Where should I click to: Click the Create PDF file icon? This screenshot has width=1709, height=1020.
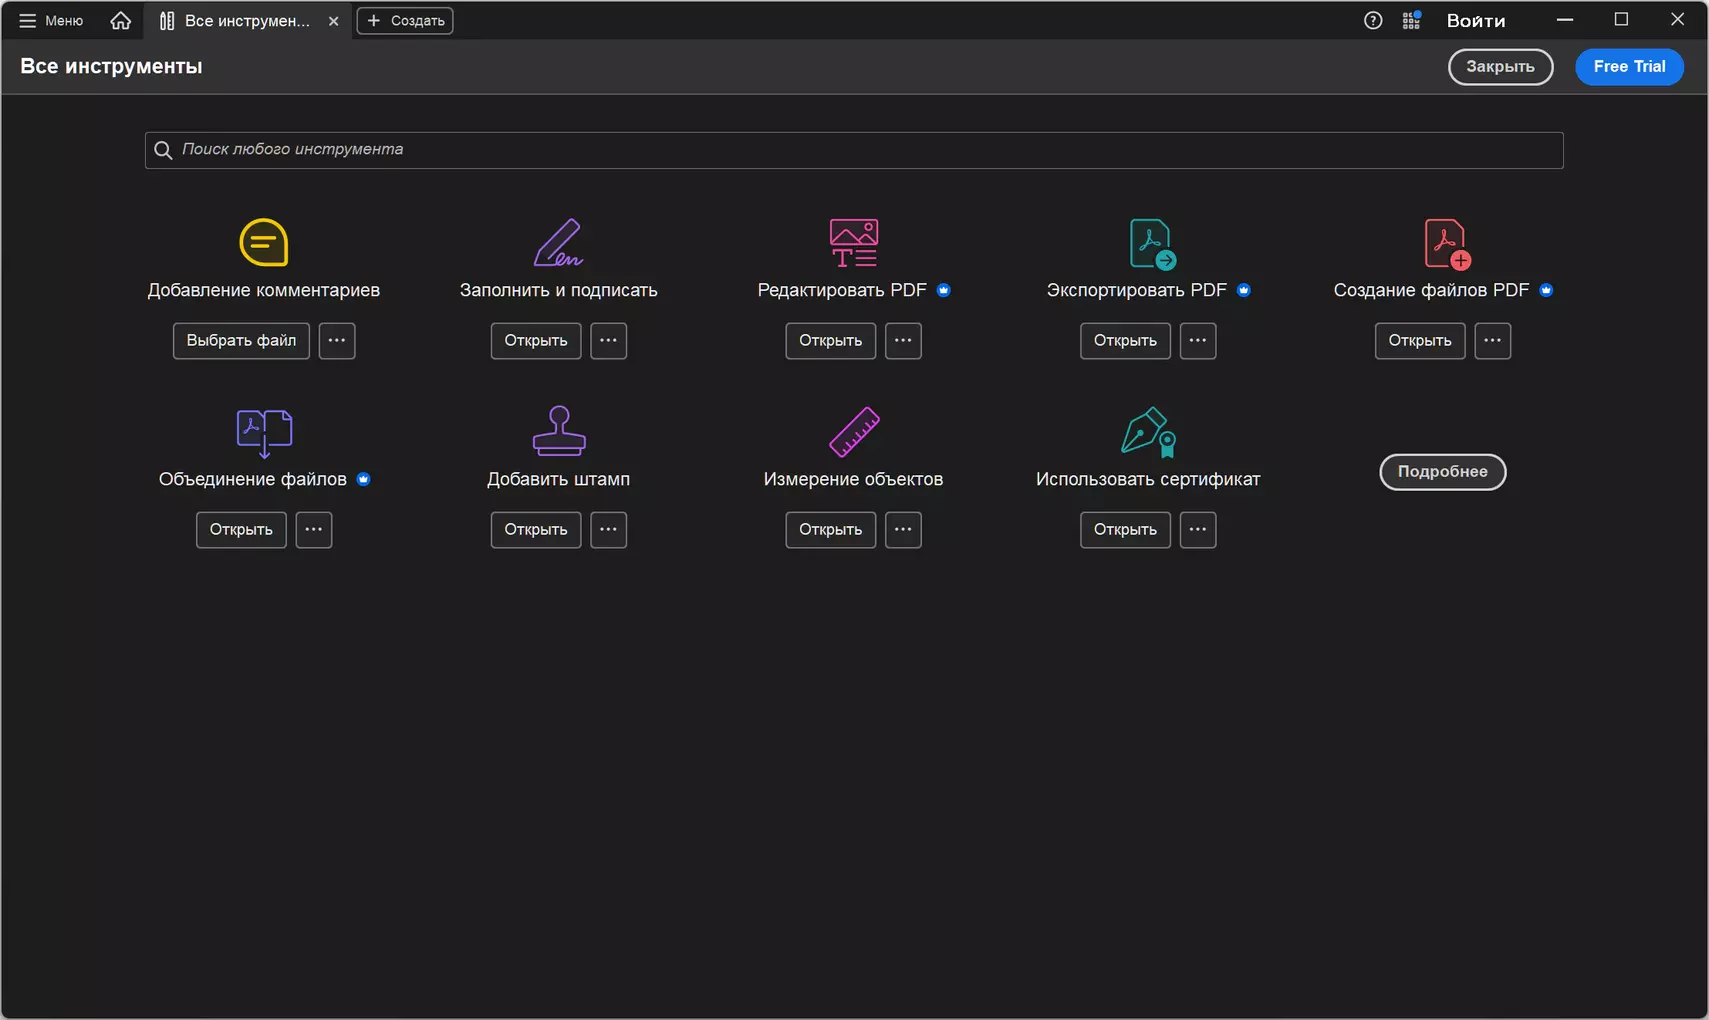coord(1447,243)
